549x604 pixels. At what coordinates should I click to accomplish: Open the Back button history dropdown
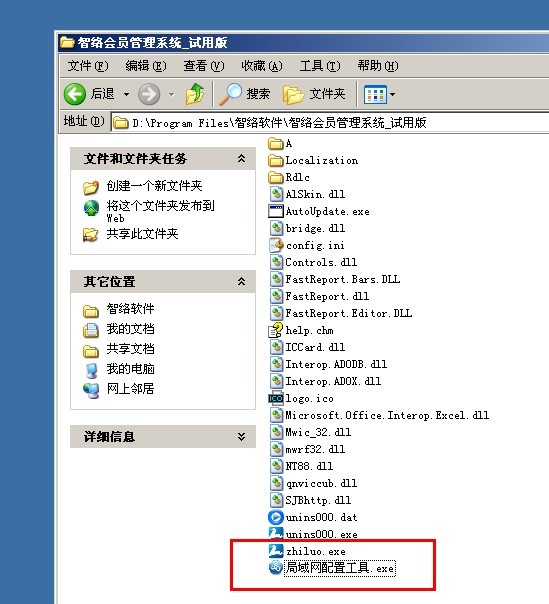click(x=126, y=94)
